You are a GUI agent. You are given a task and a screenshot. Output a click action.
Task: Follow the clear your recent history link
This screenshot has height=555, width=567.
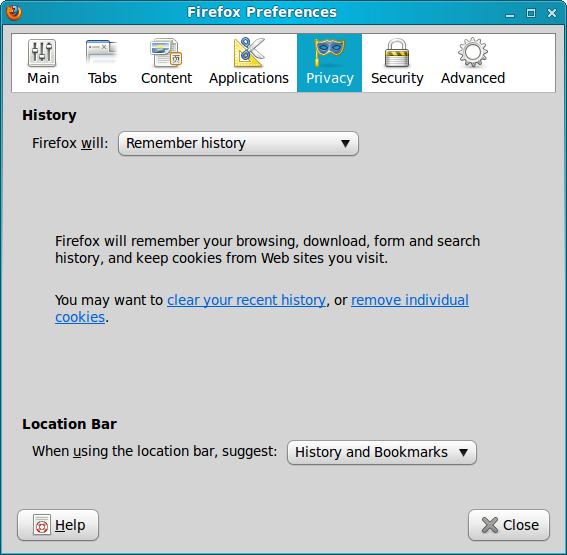point(246,300)
